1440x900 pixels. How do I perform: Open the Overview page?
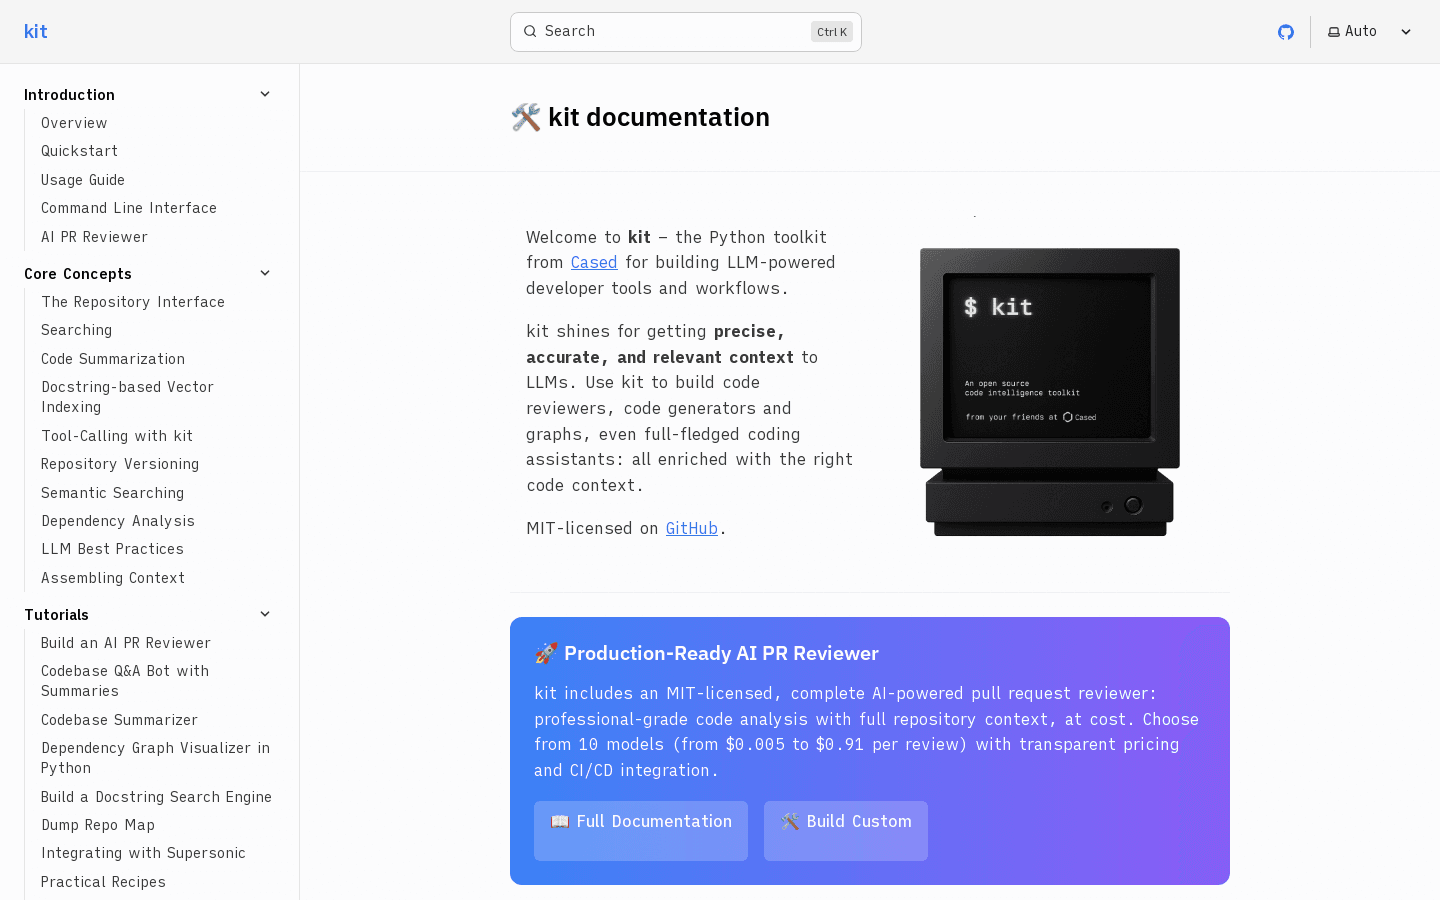click(74, 123)
